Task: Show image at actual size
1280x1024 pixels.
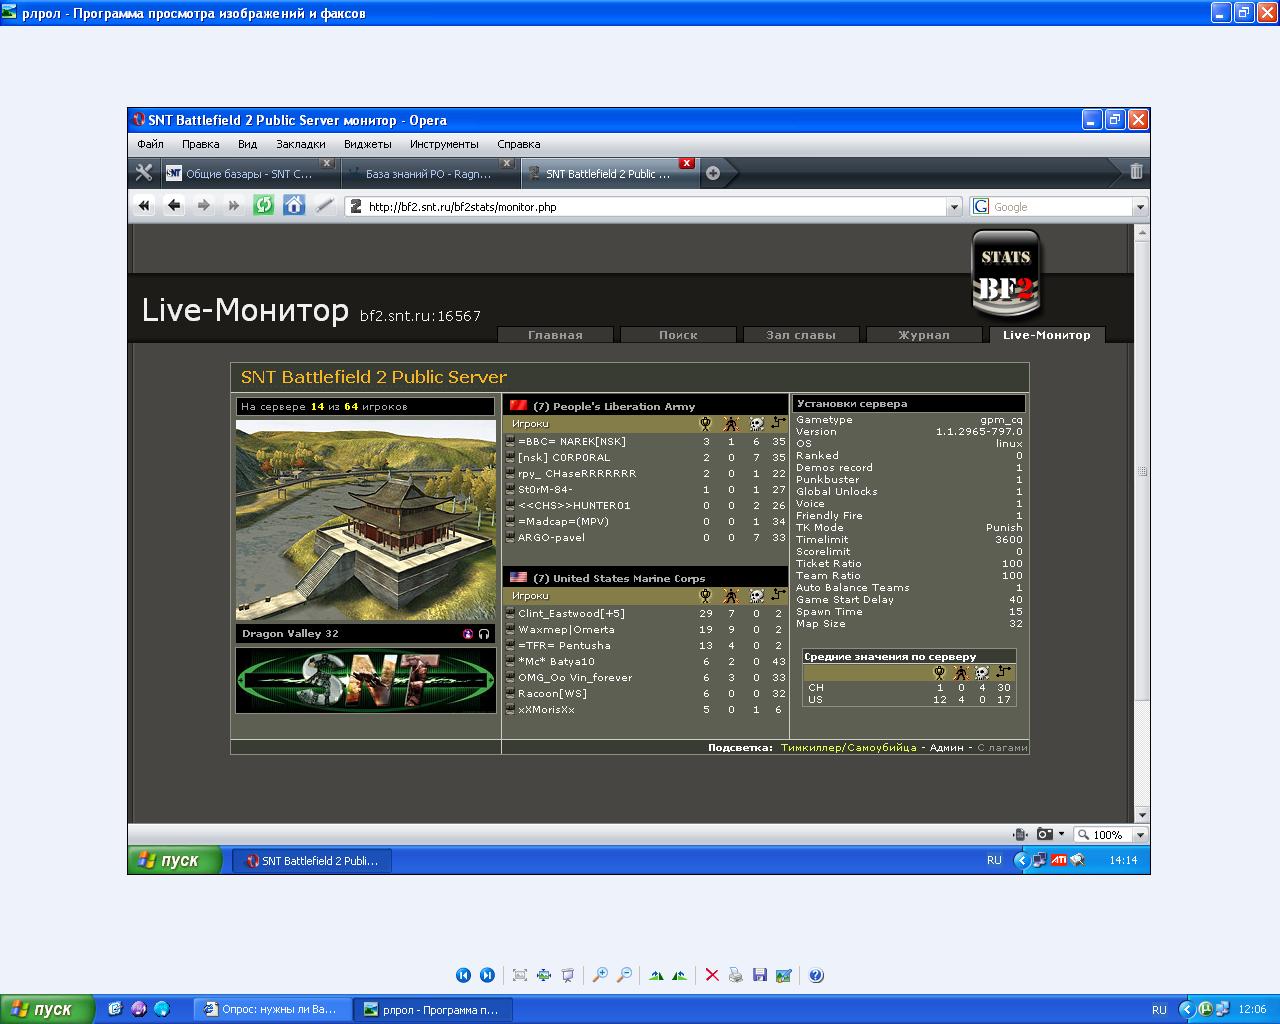Action: tap(544, 975)
